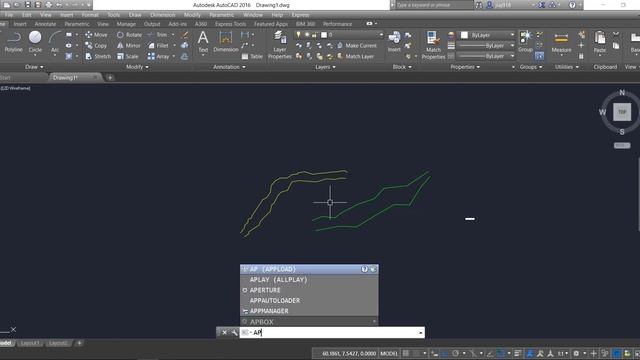Select the APERTURE suggestion
640x360 pixels.
pos(309,290)
